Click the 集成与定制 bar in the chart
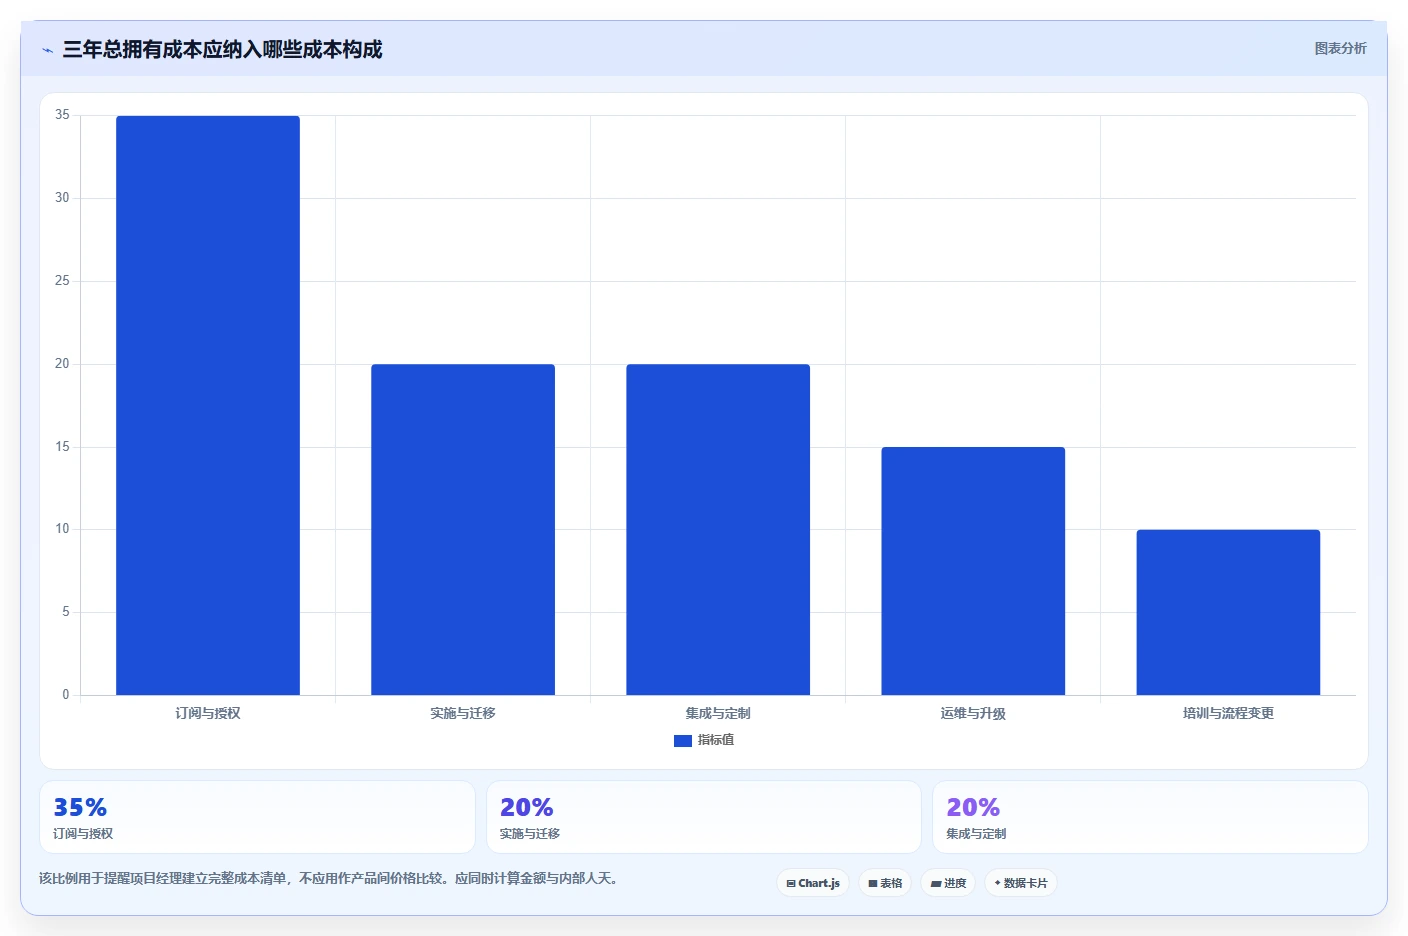 point(718,529)
